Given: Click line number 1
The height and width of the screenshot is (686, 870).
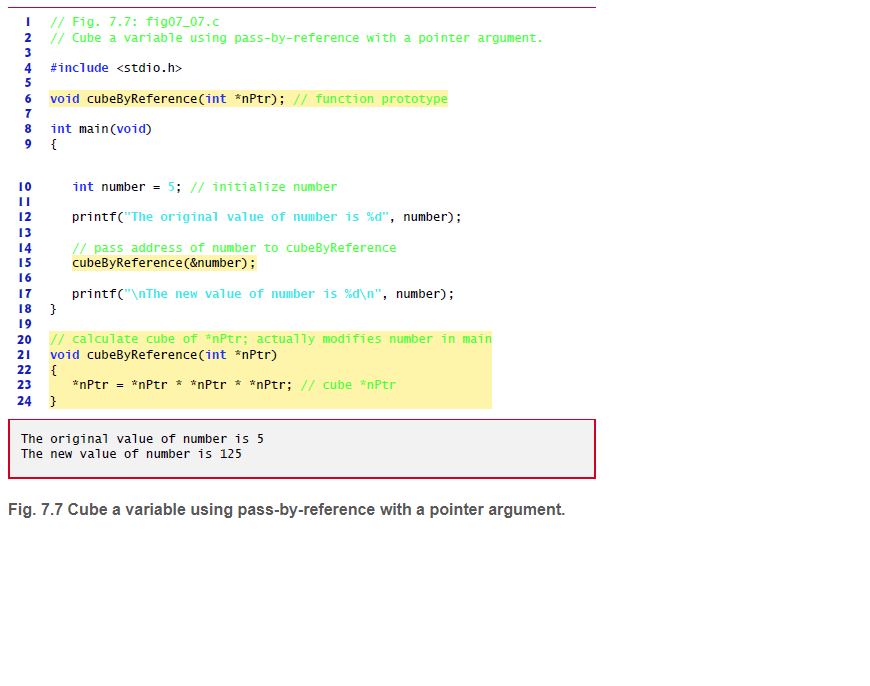Looking at the screenshot, I should pyautogui.click(x=28, y=22).
